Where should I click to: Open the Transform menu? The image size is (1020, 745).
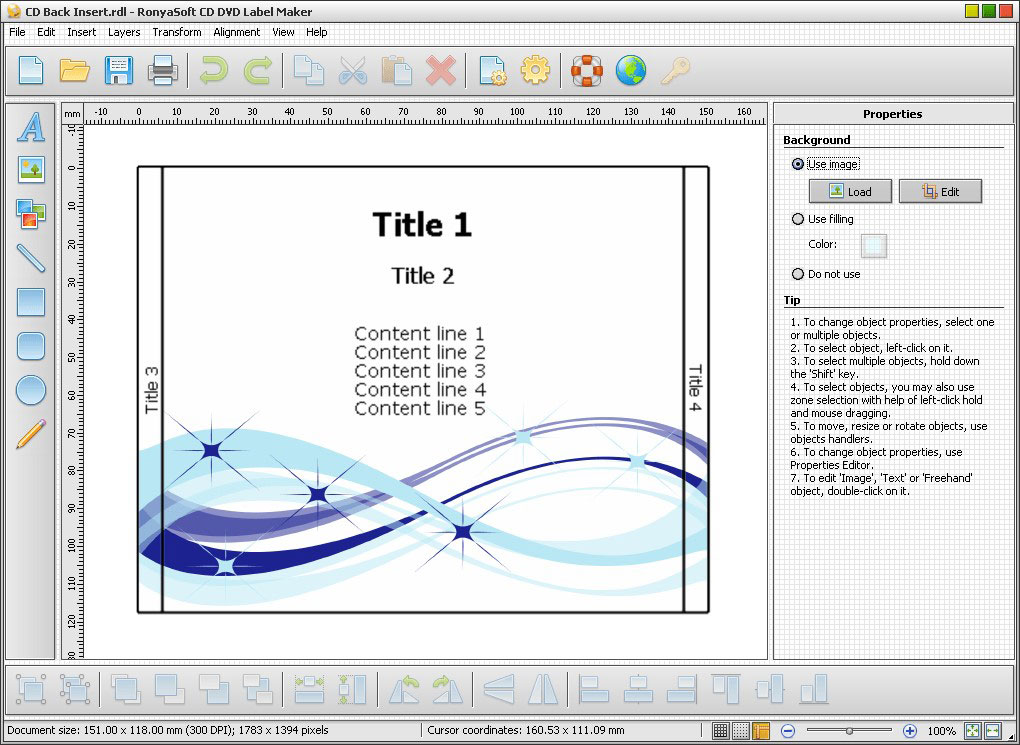click(177, 32)
